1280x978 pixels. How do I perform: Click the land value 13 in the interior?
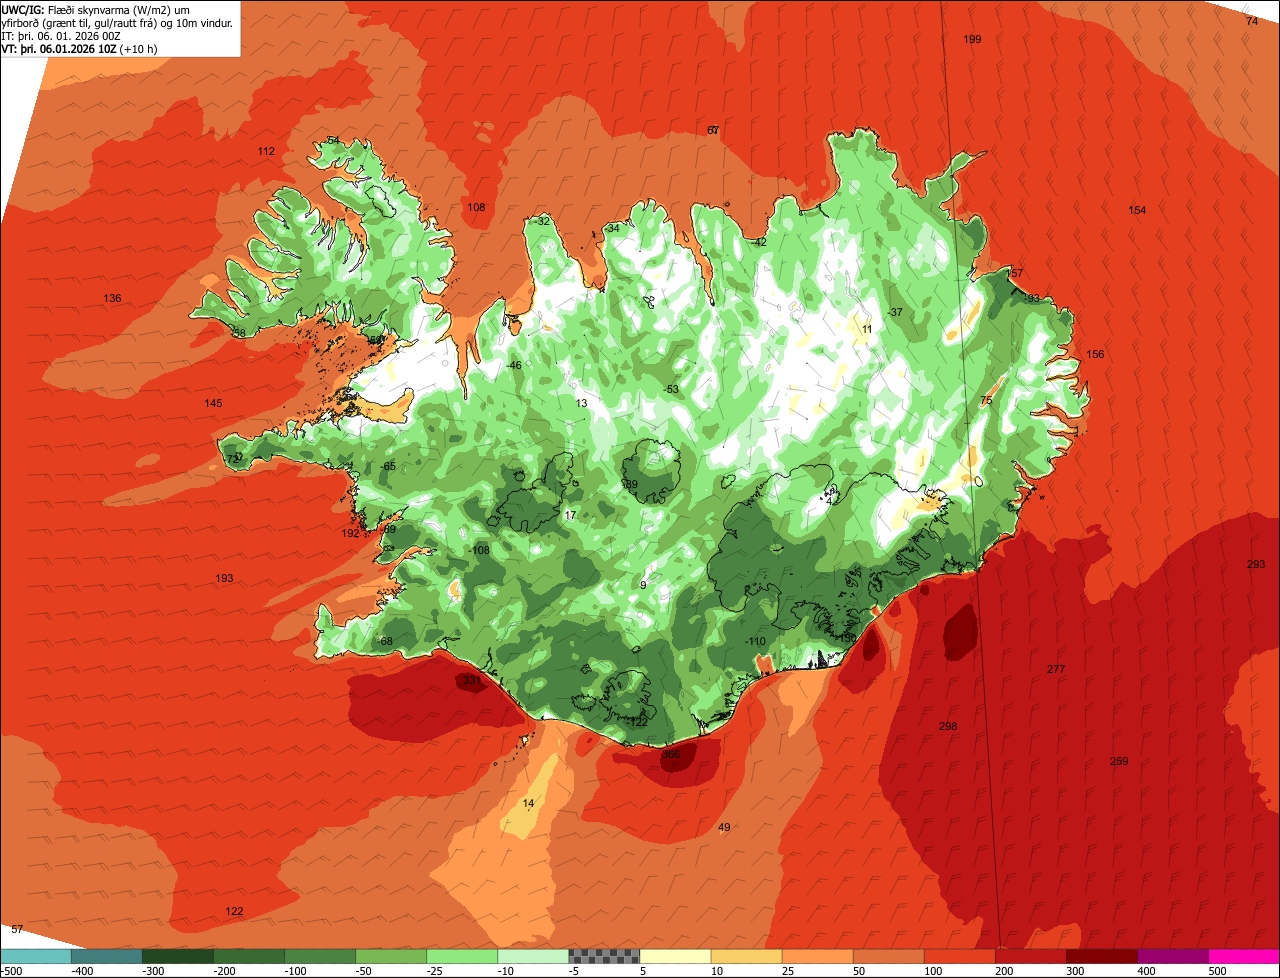pyautogui.click(x=581, y=403)
